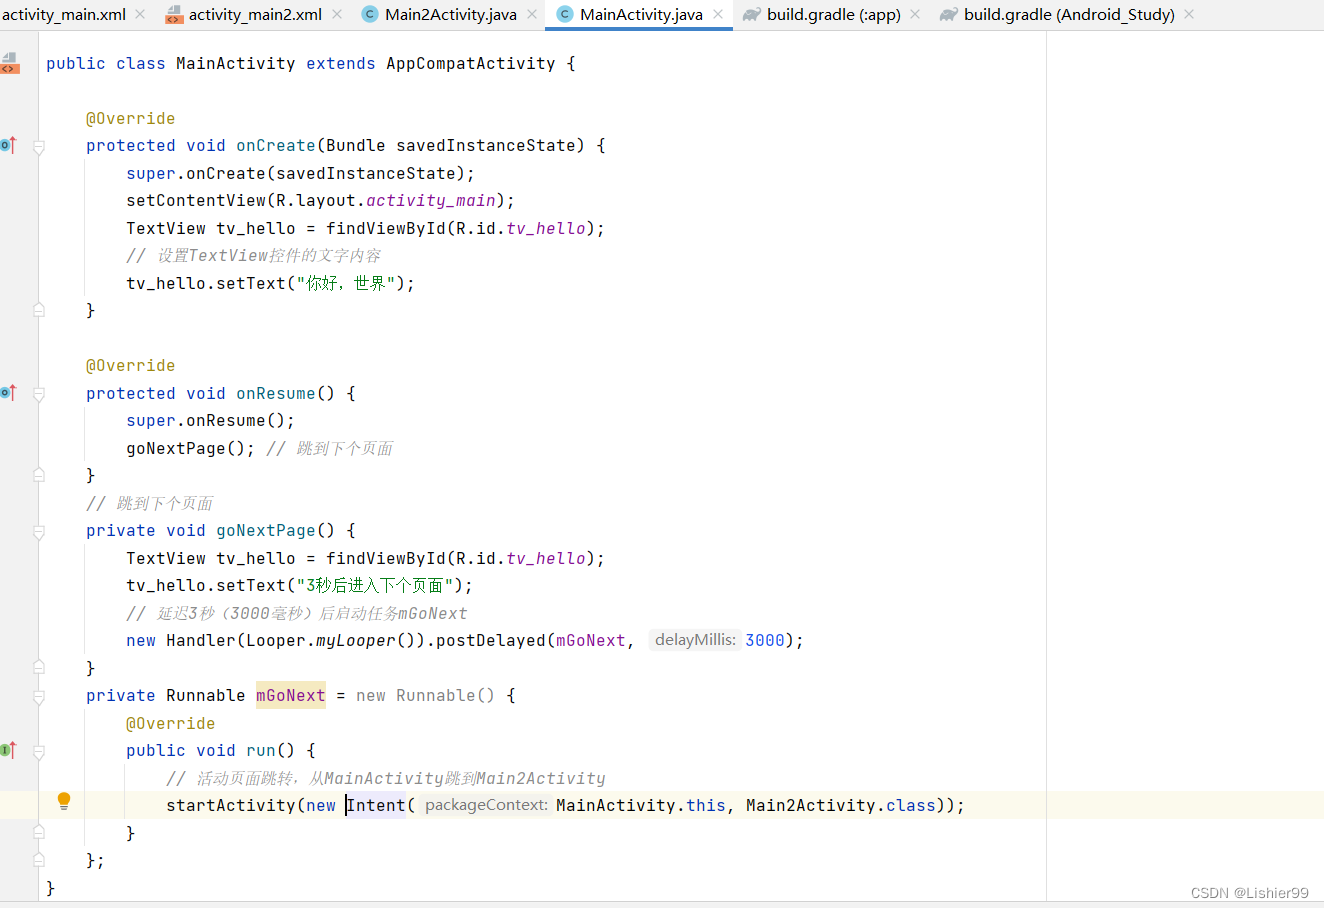This screenshot has width=1324, height=908.
Task: Switch to the activity_main2.xml tab
Action: coord(255,14)
